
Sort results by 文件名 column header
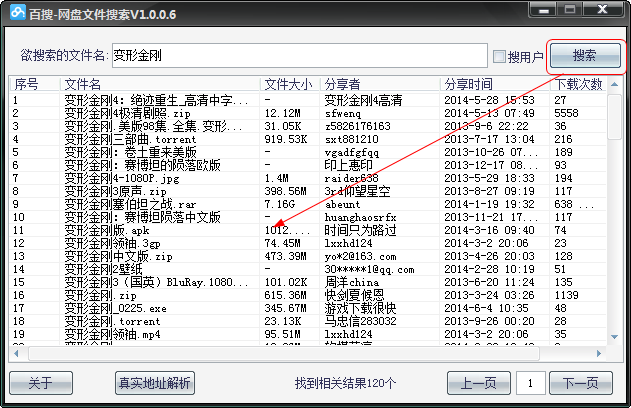(x=160, y=84)
